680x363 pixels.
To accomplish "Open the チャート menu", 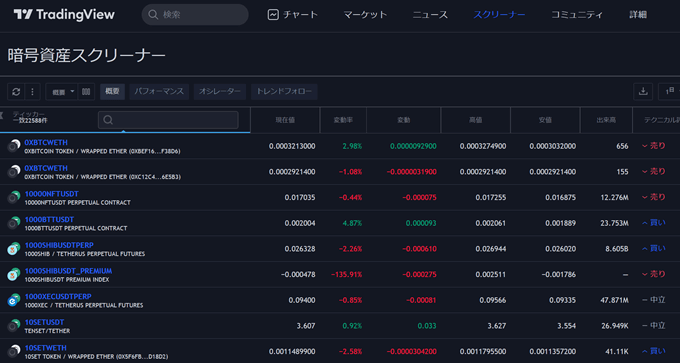I will tap(293, 15).
